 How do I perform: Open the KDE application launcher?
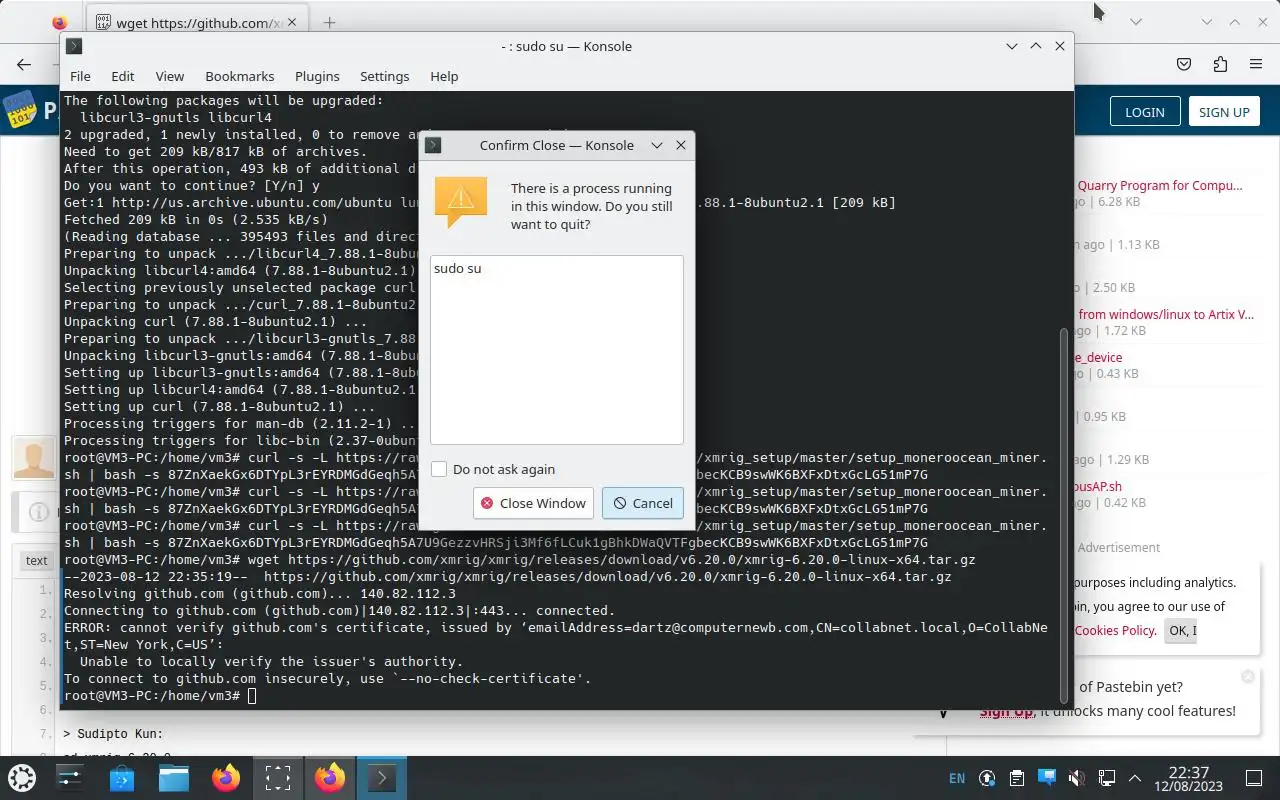[22, 778]
